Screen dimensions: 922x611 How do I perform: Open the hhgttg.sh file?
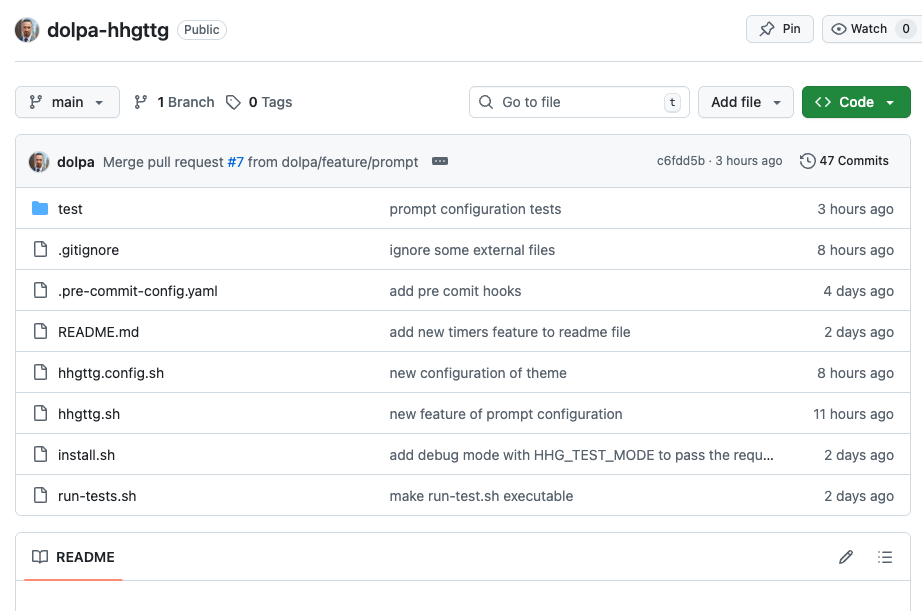click(89, 414)
